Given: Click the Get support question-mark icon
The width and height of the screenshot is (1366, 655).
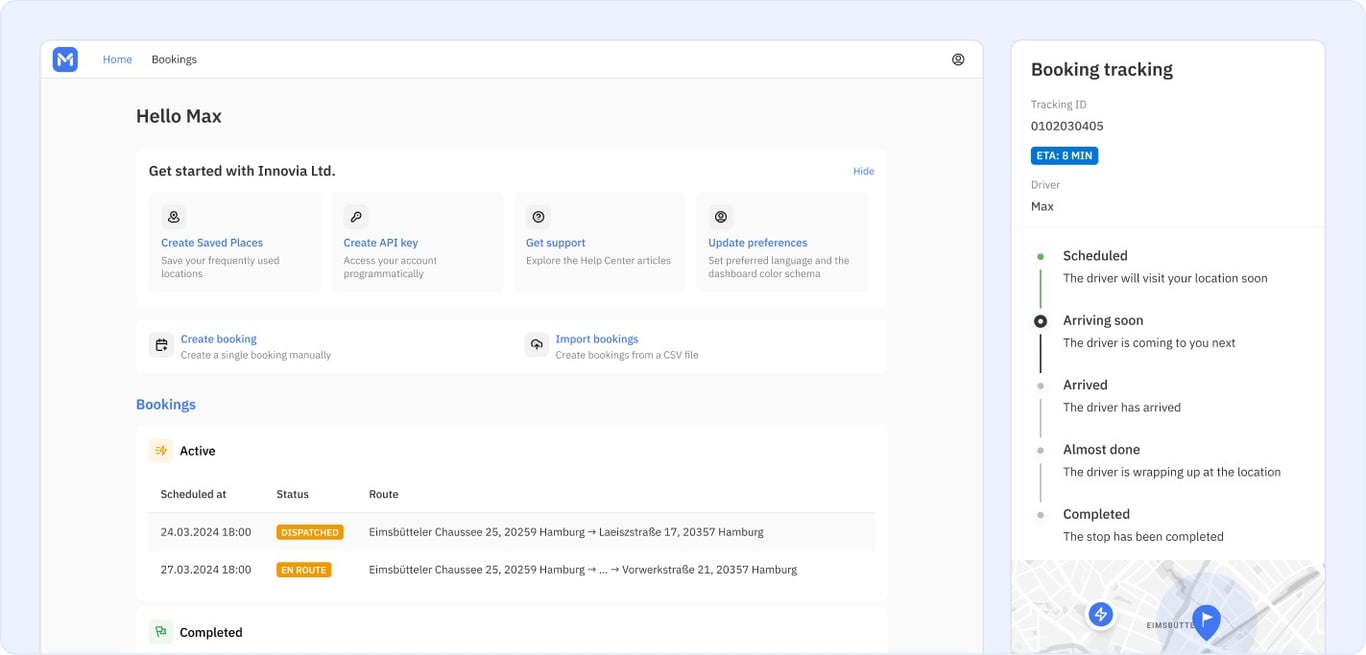Looking at the screenshot, I should [538, 217].
